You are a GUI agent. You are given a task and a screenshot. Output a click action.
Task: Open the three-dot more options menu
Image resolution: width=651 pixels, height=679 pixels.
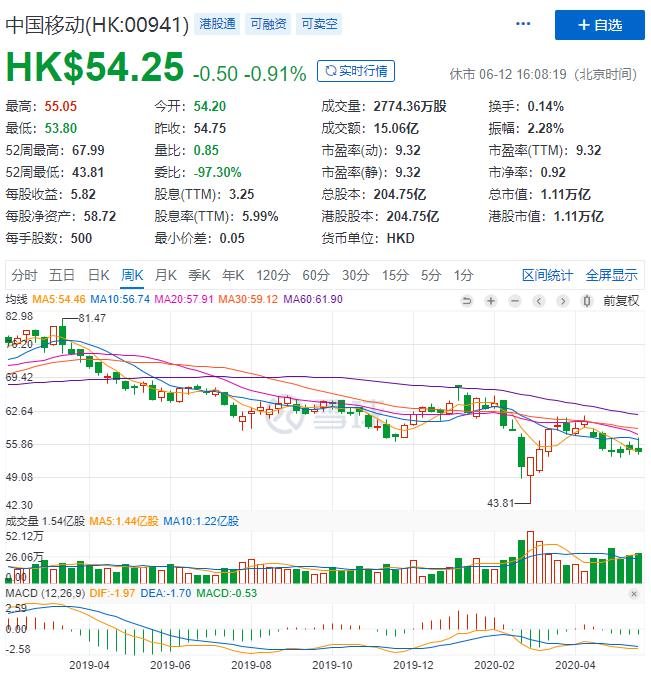[523, 24]
